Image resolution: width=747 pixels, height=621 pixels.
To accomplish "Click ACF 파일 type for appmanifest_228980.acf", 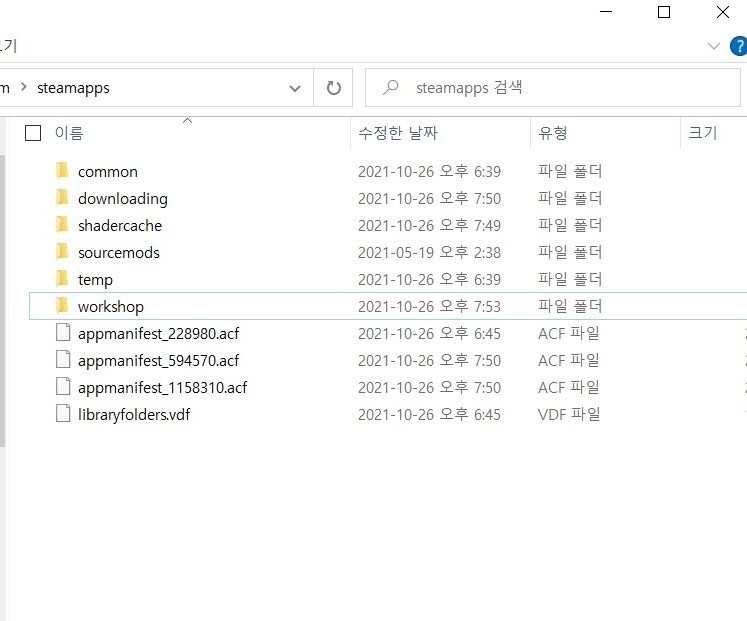I will click(568, 333).
